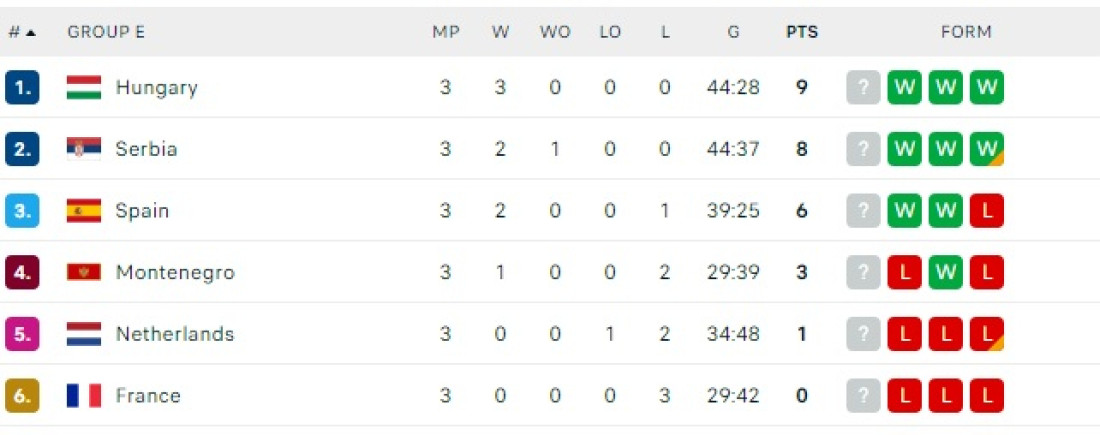
Task: Click the Hungary flag icon
Action: pos(84,88)
